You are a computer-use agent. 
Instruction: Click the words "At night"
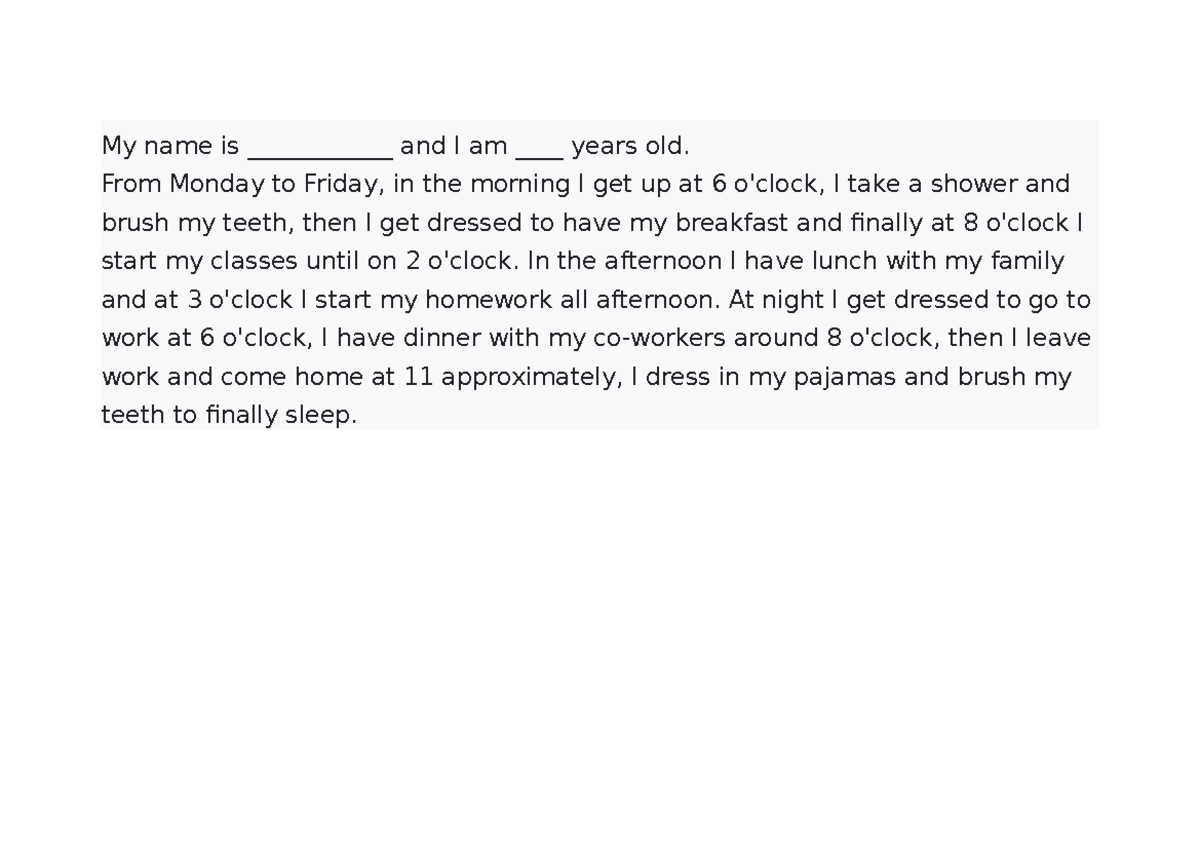click(x=765, y=300)
